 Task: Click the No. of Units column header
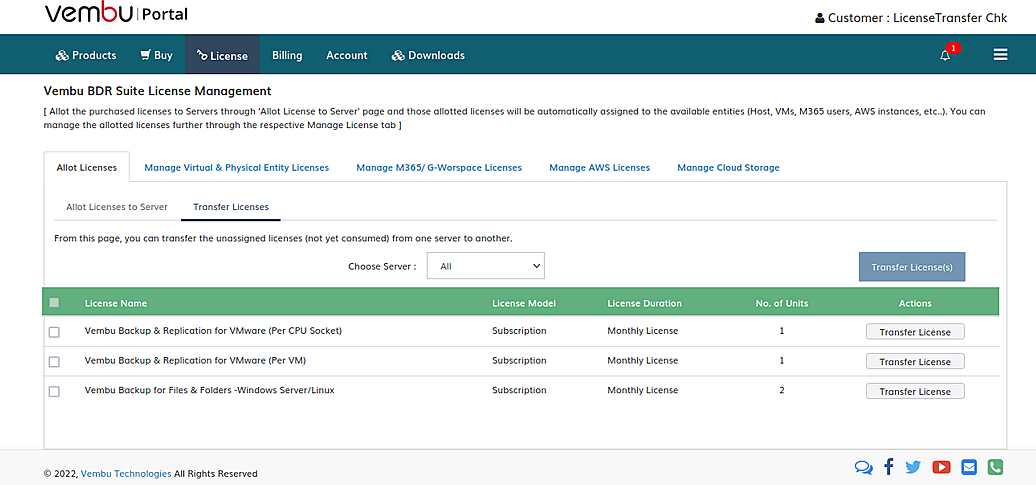click(x=782, y=303)
